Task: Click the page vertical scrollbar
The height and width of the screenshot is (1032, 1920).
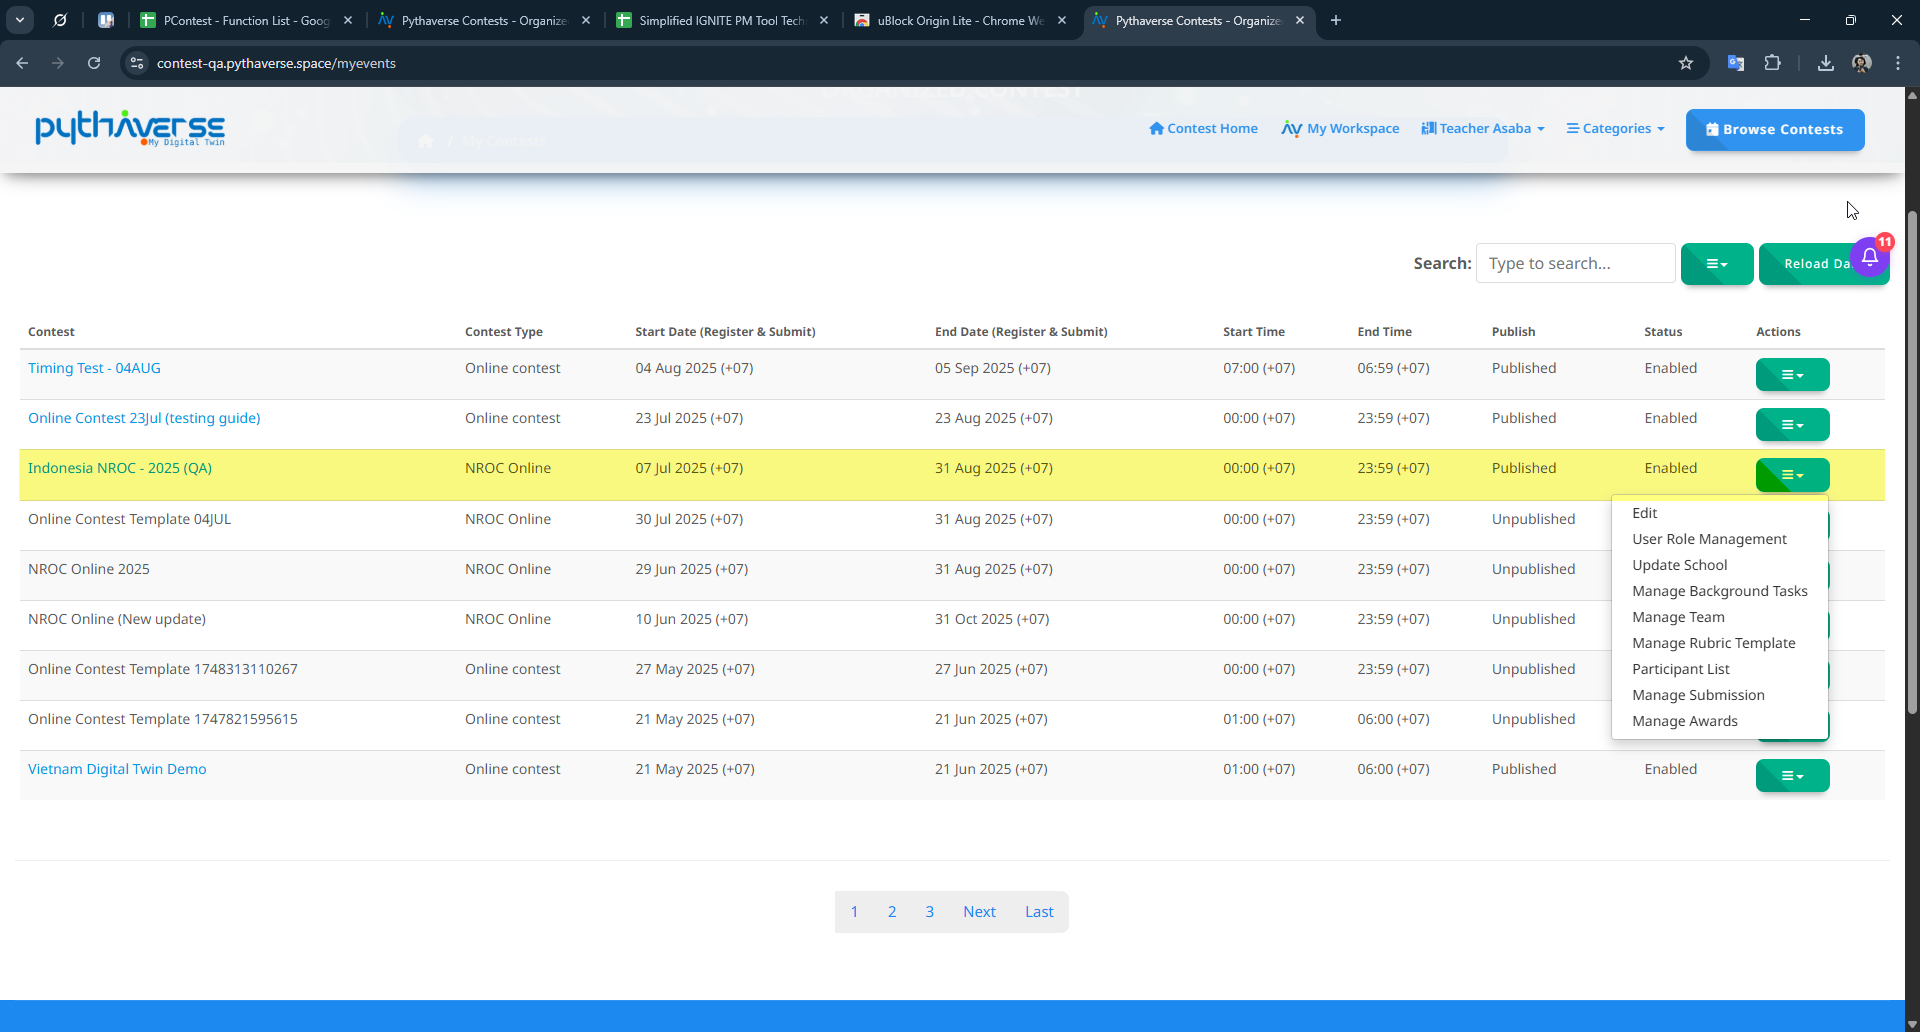Action: pos(1912,460)
